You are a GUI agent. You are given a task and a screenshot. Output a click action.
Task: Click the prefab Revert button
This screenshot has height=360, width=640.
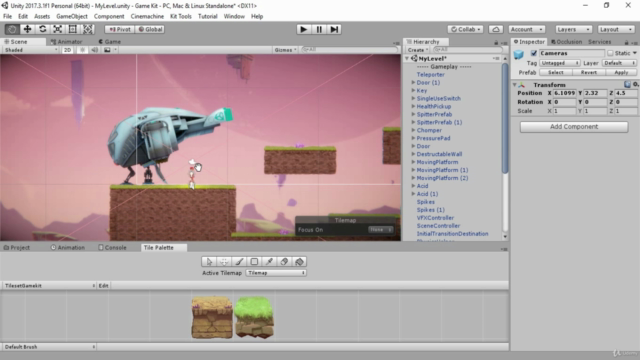588,72
